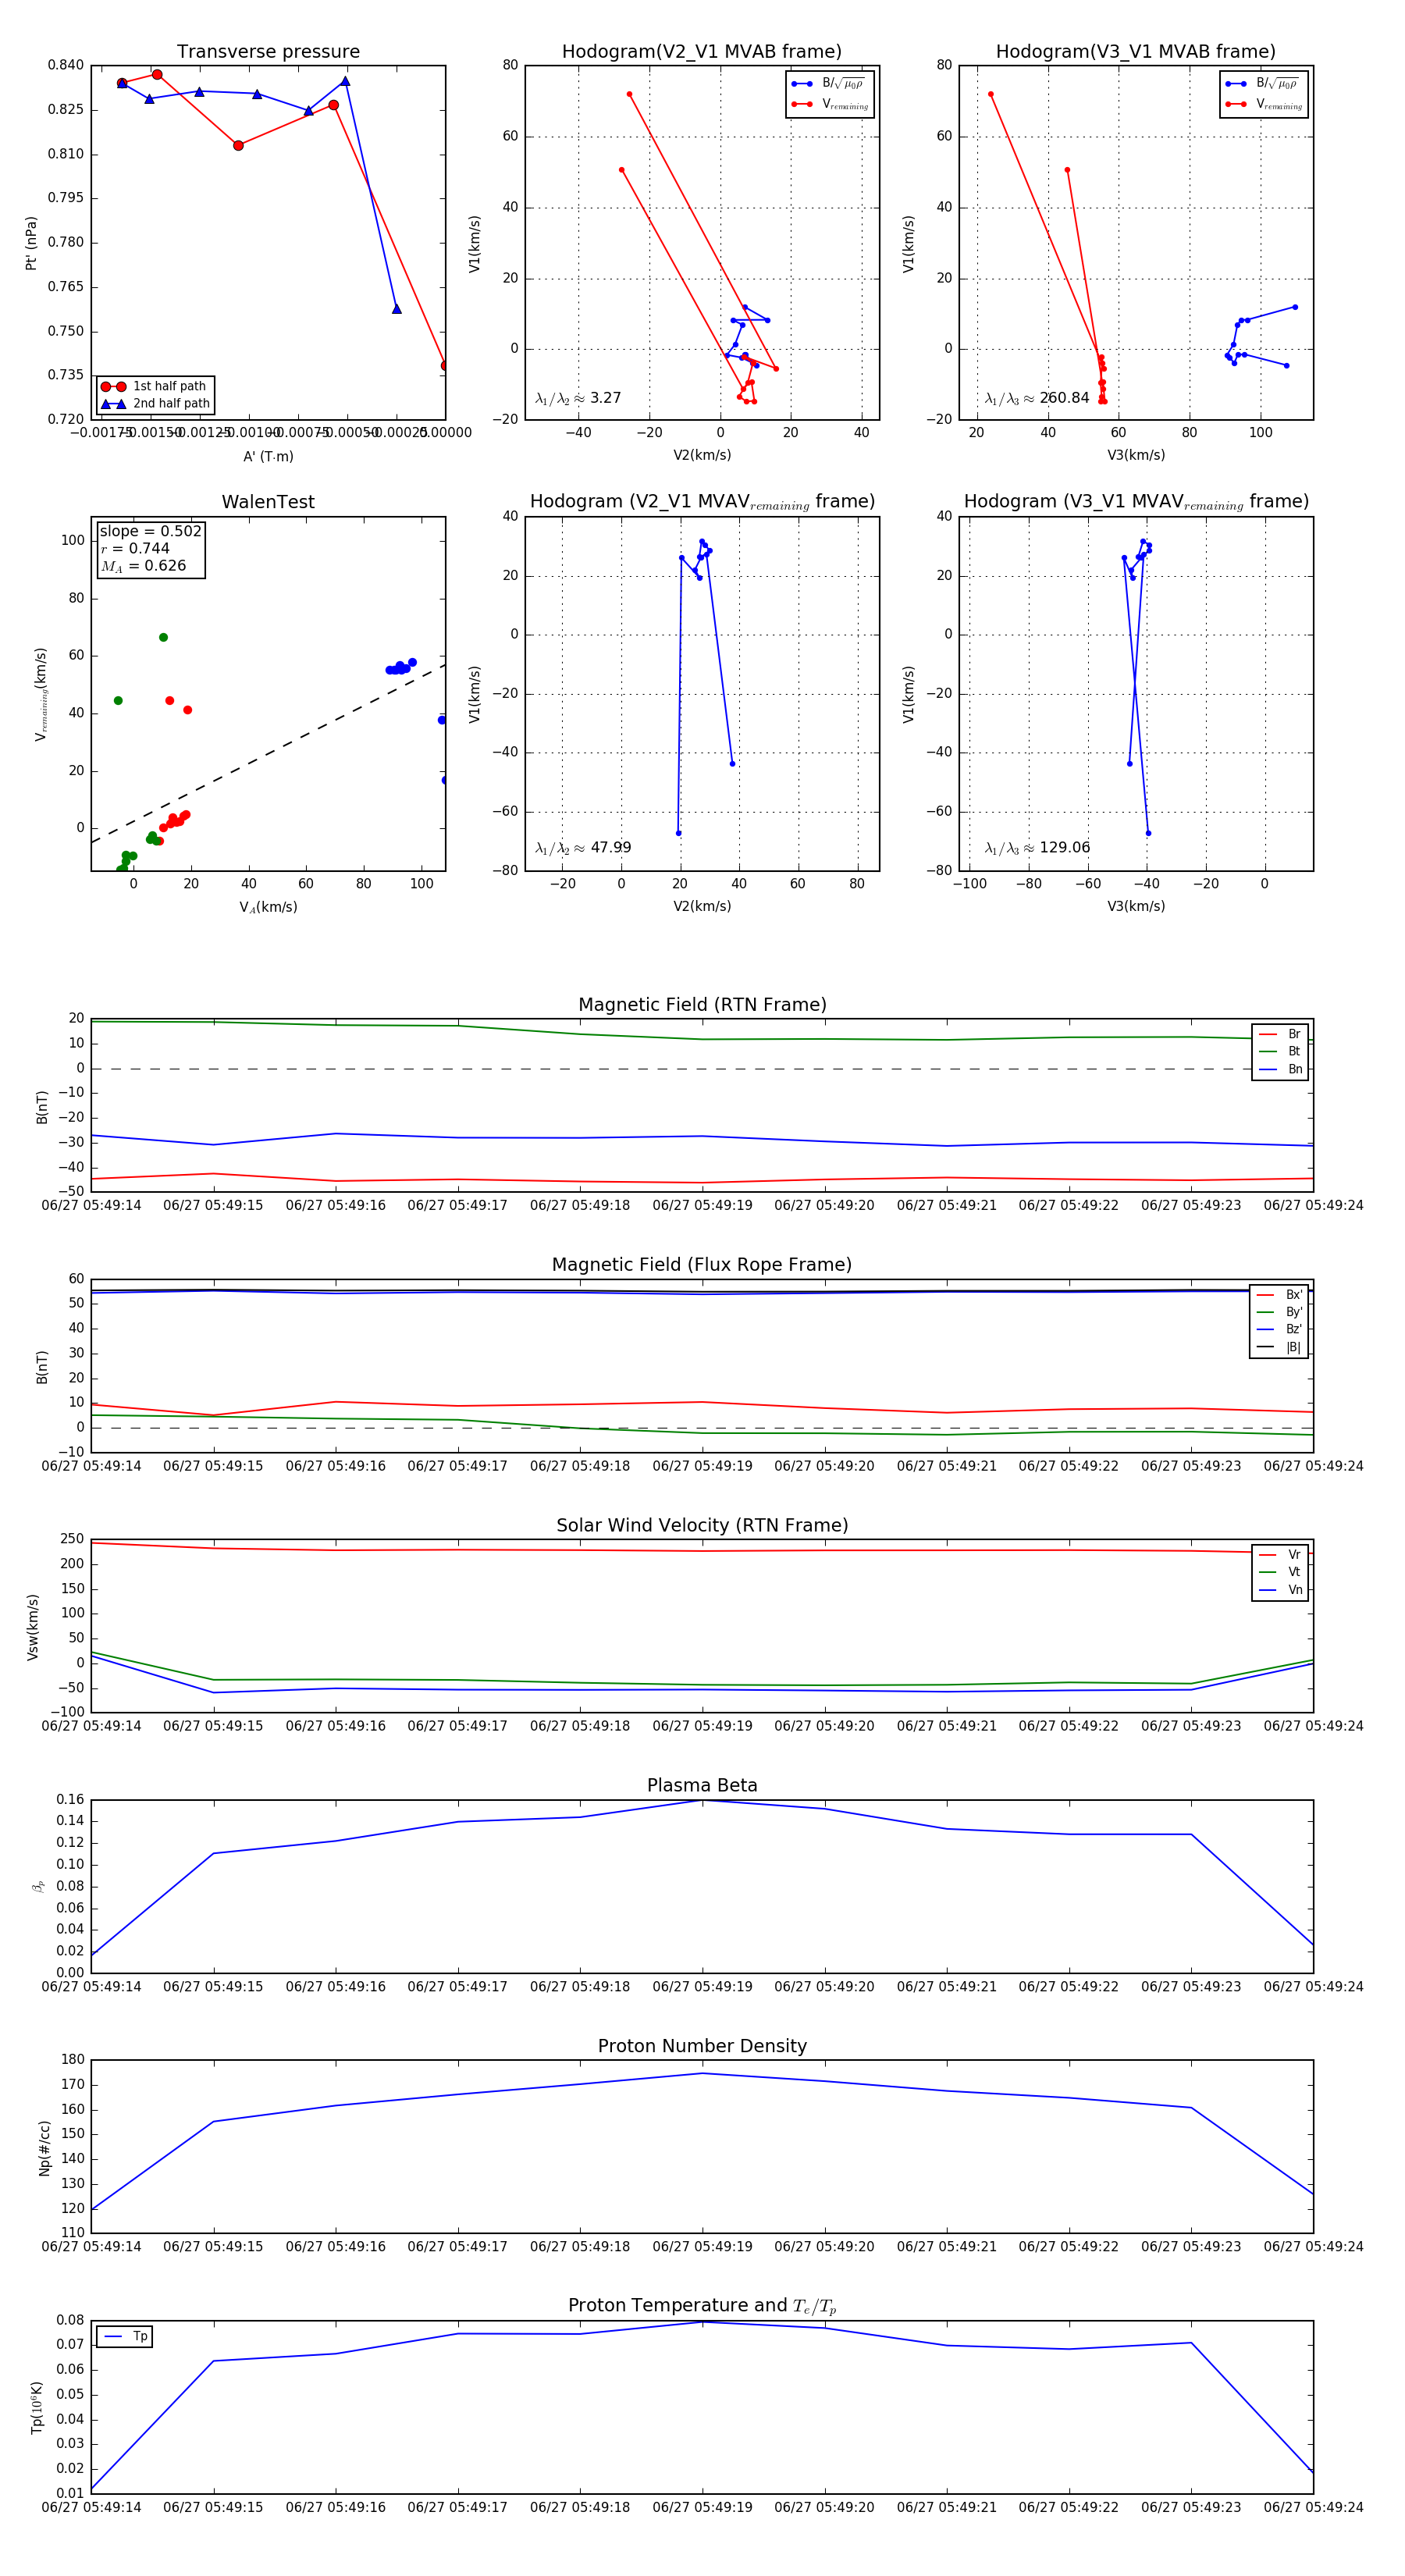Click the topmost green point in WalenTest plot
This screenshot has height=2576, width=1405.
point(163,638)
